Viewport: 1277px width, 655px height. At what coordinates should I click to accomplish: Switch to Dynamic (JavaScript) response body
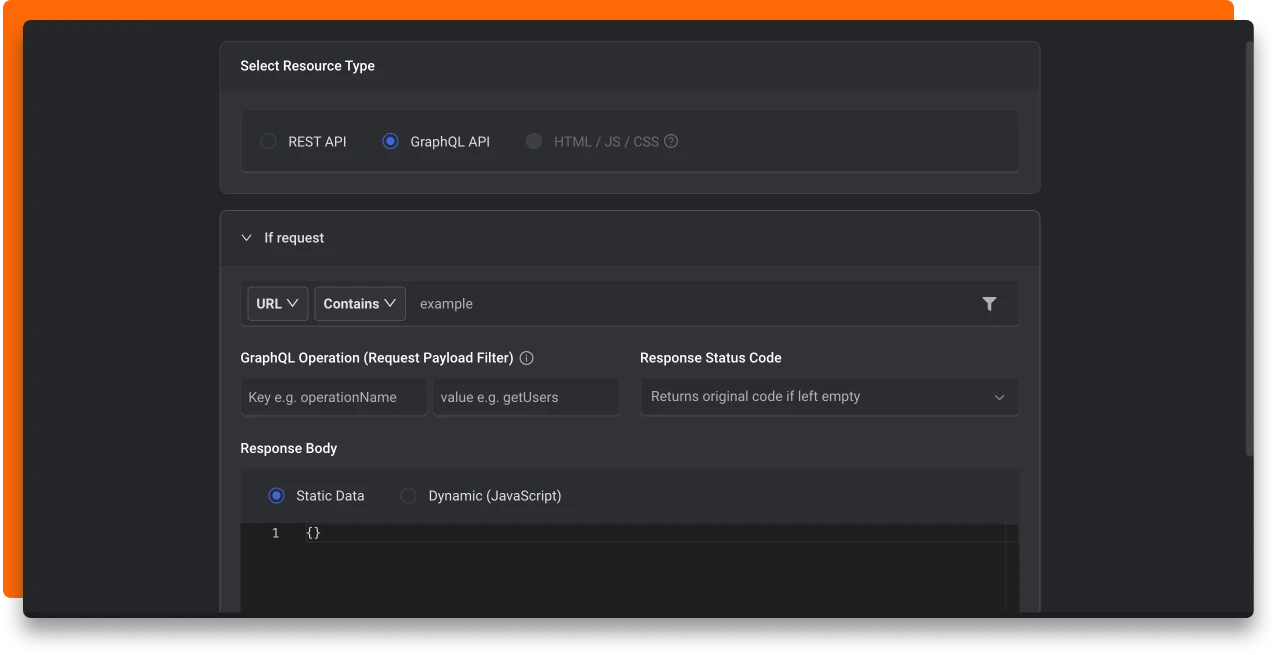point(408,496)
